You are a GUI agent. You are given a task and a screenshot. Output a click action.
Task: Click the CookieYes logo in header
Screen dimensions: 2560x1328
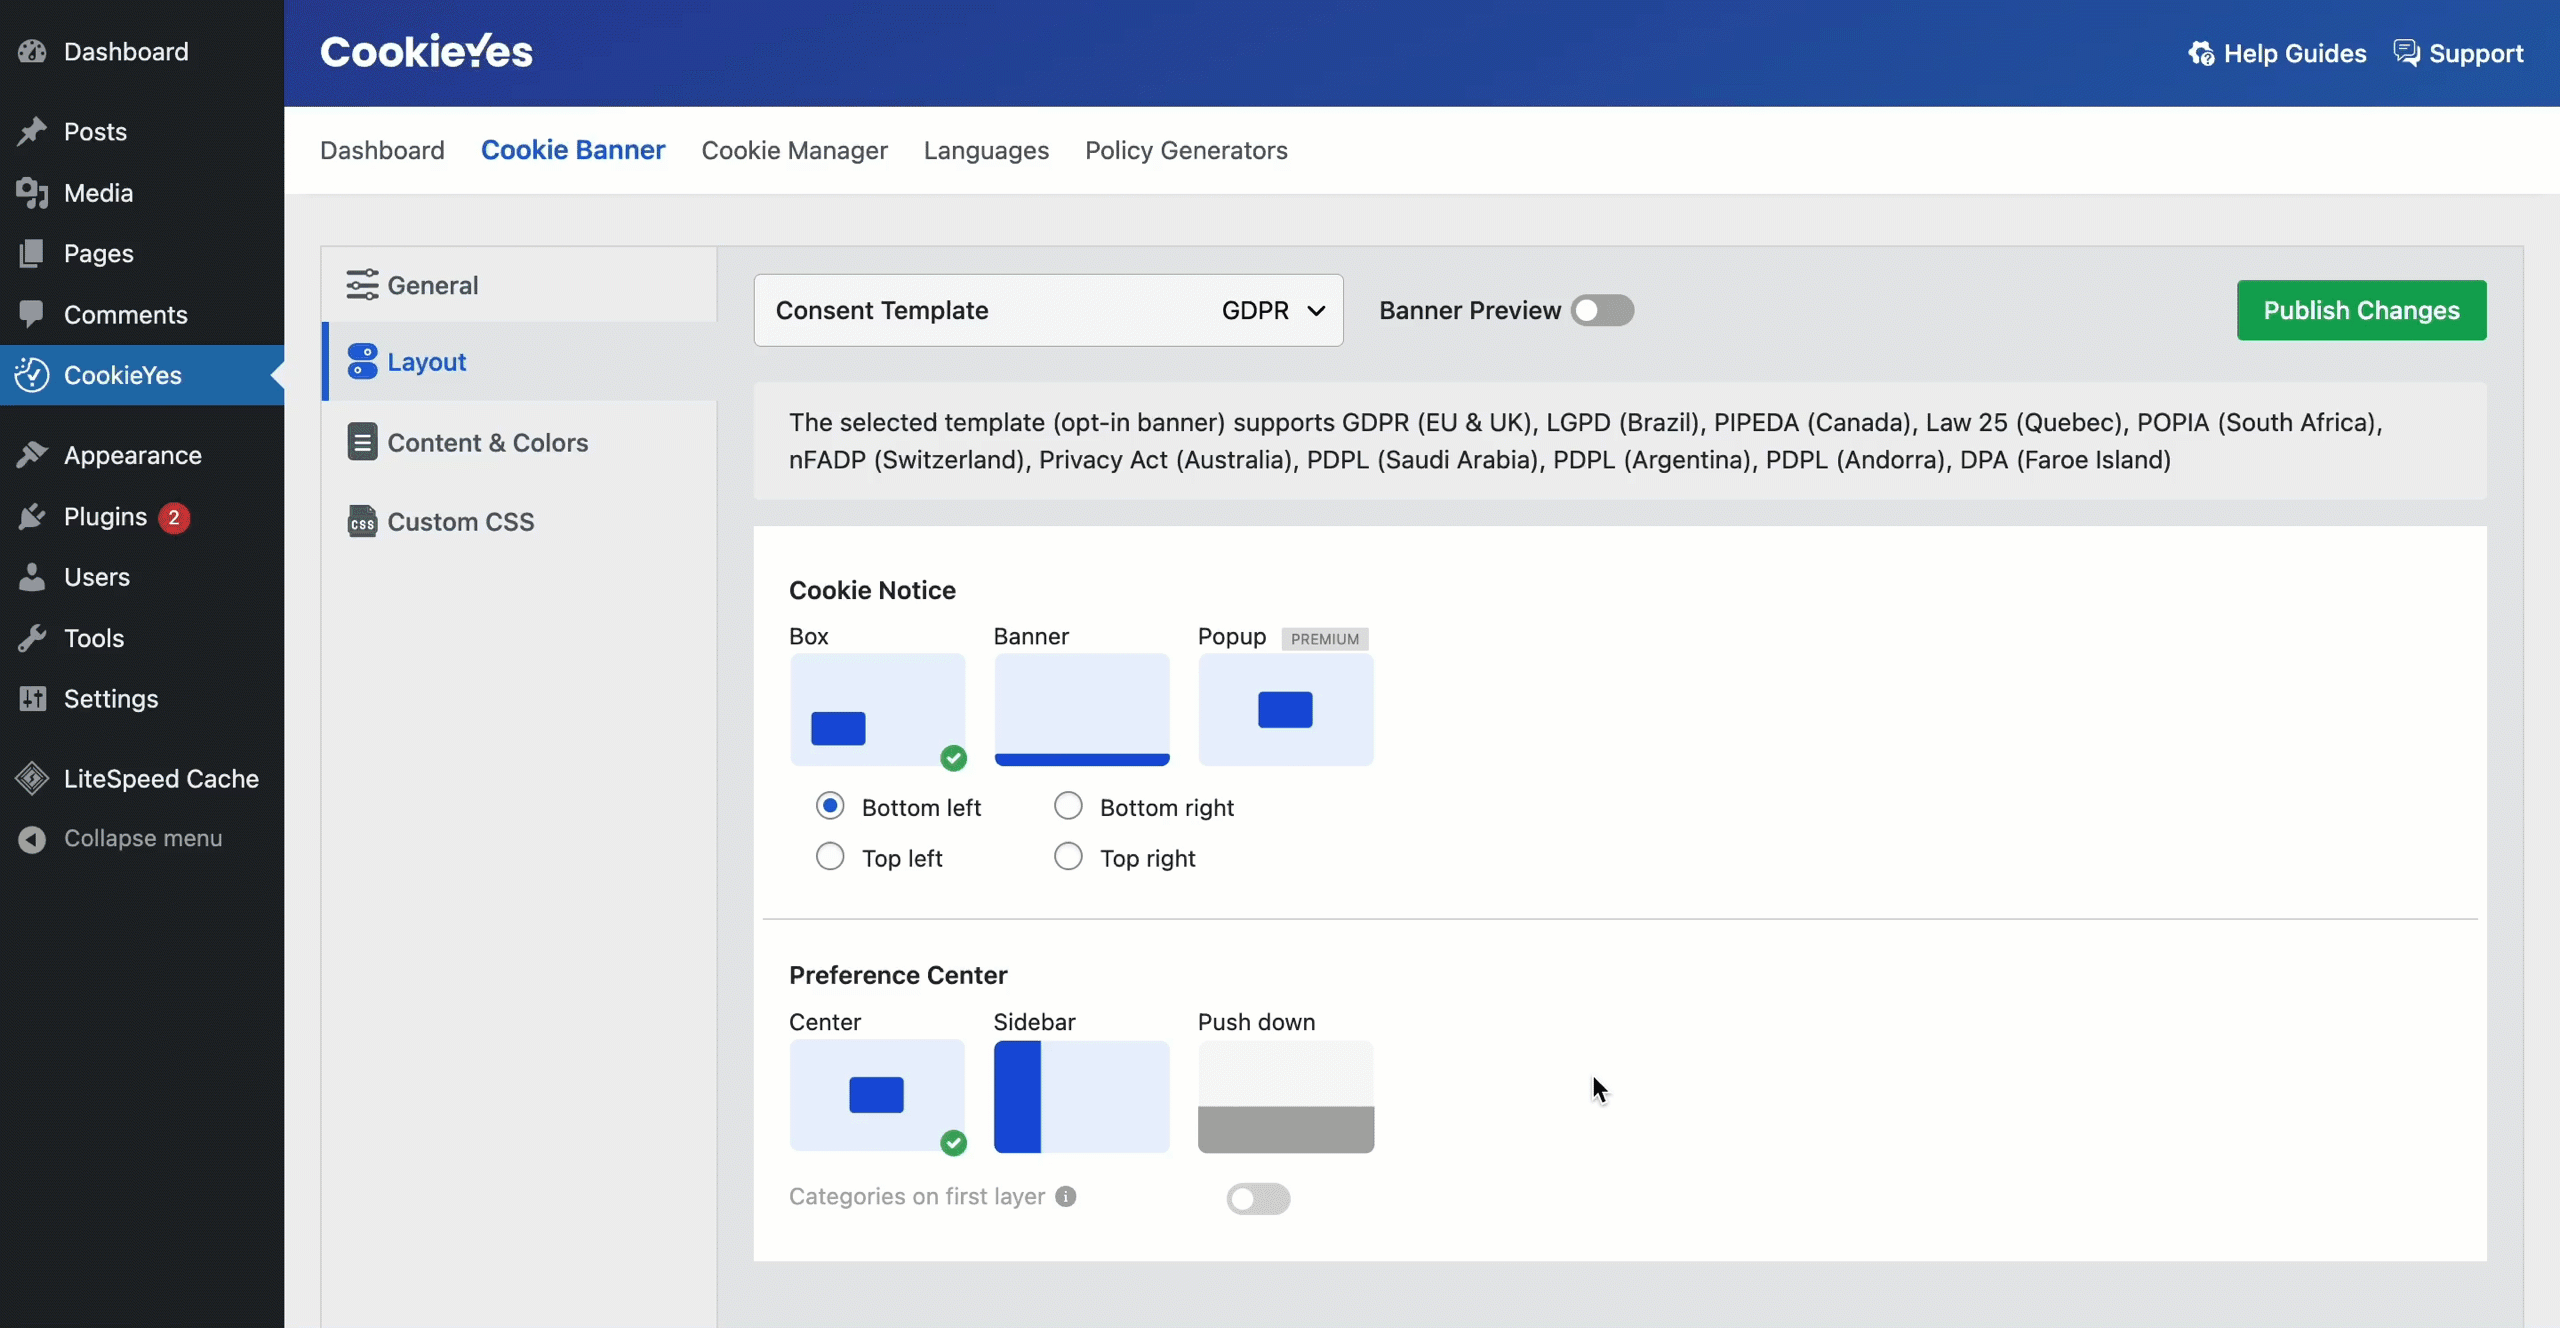pyautogui.click(x=426, y=51)
